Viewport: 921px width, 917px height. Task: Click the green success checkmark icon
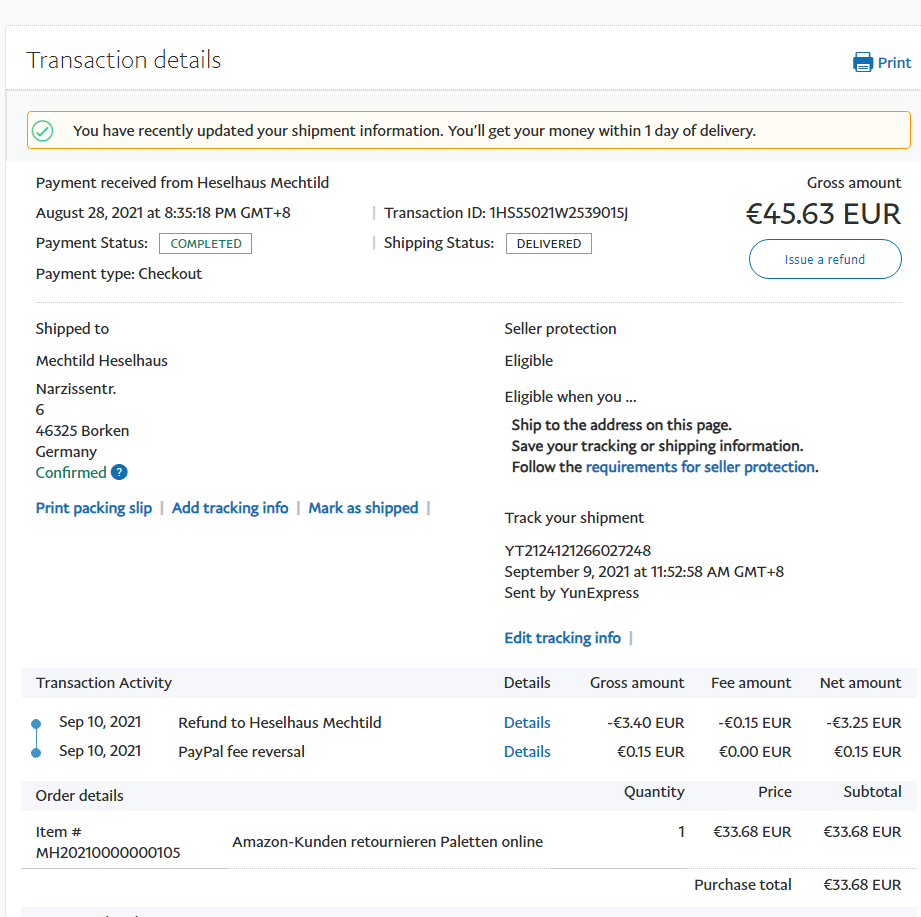[42, 131]
